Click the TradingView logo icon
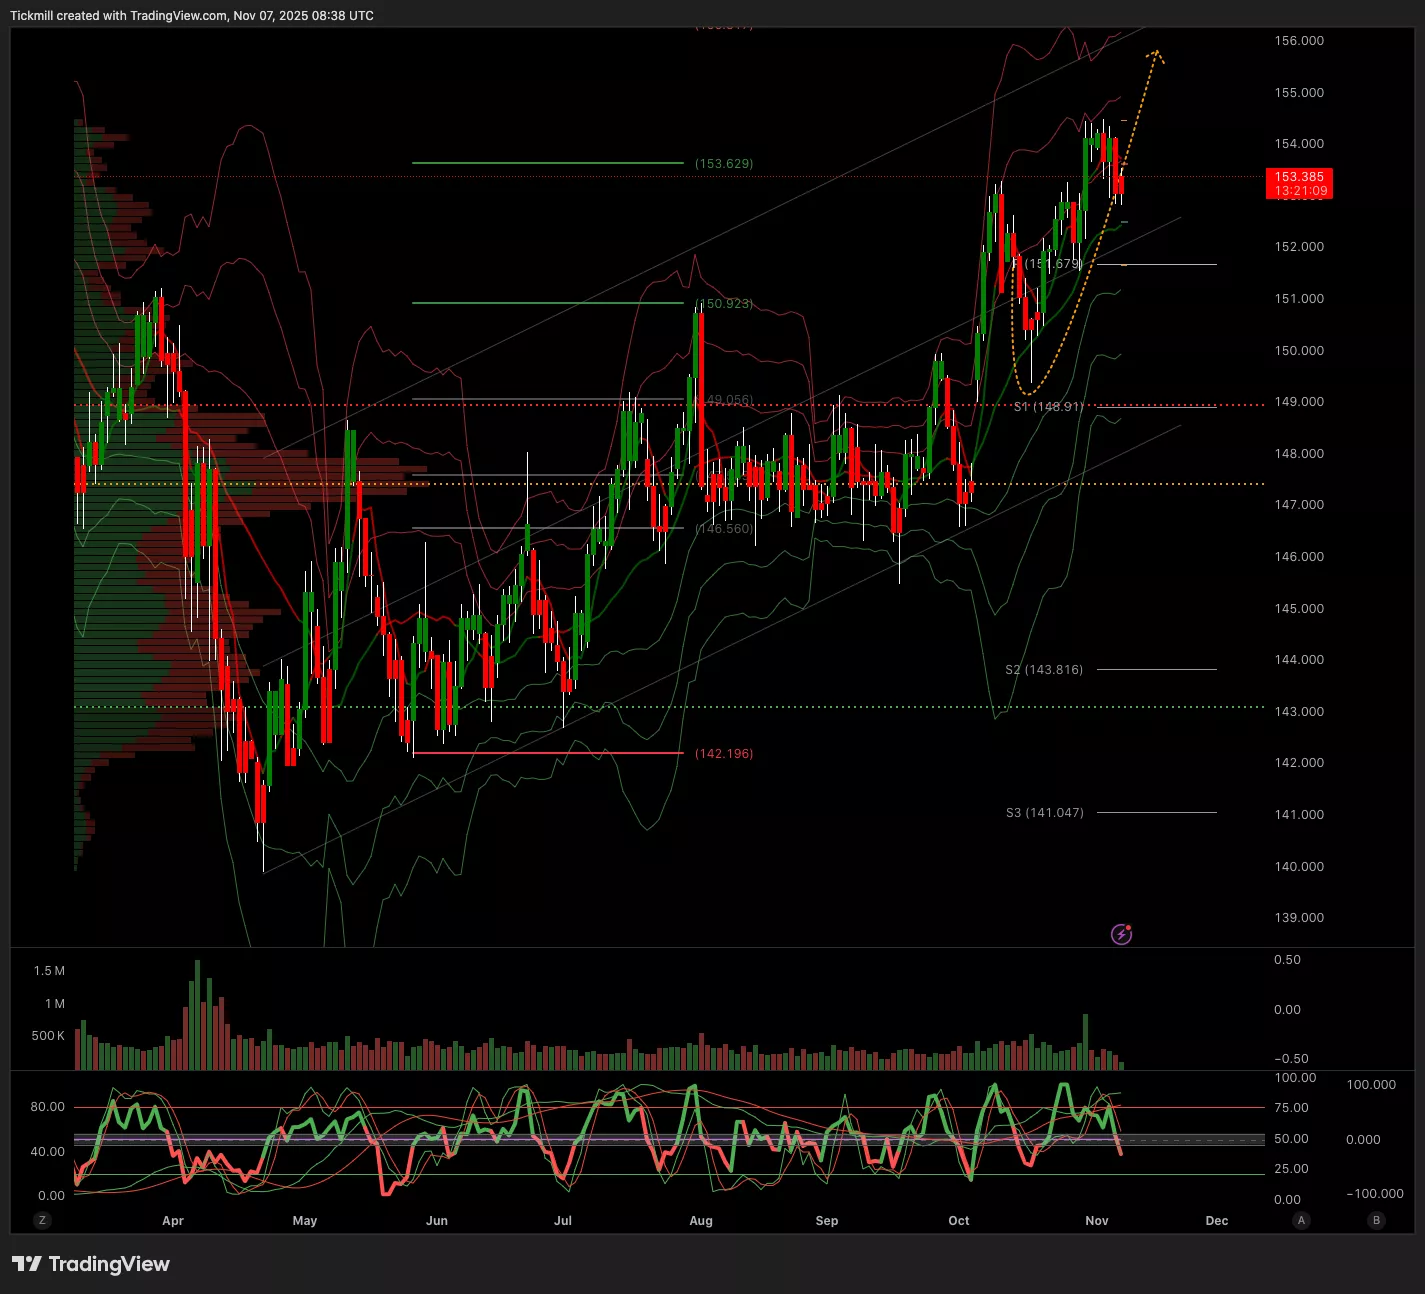Screen dimensions: 1425x1294 (x=27, y=1264)
